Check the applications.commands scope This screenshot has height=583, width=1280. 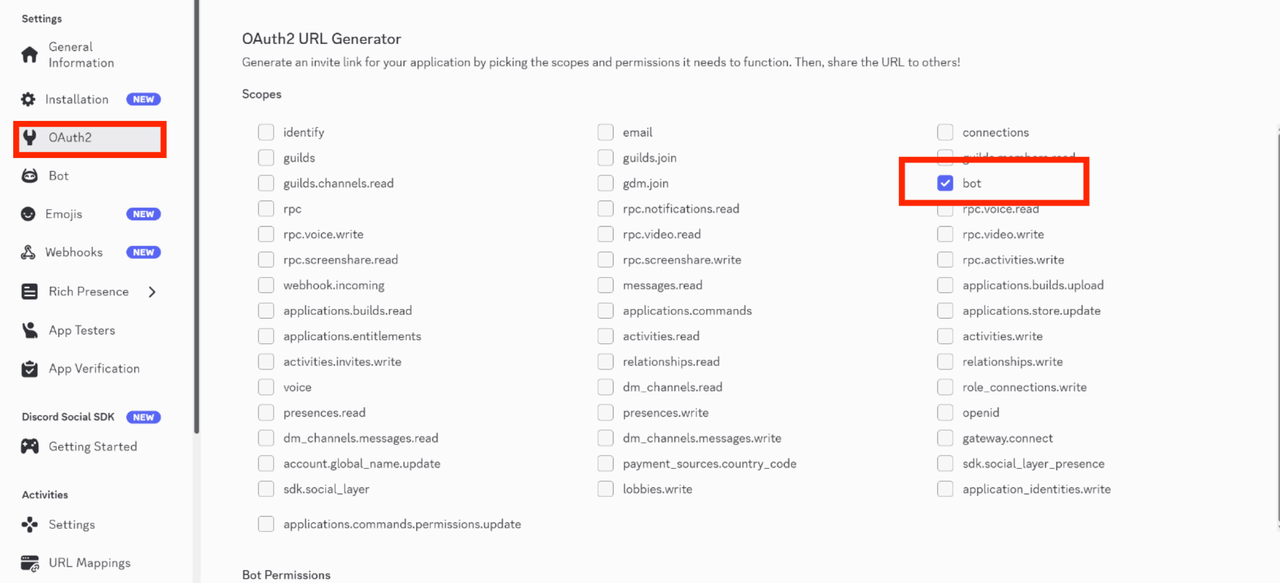(x=605, y=311)
